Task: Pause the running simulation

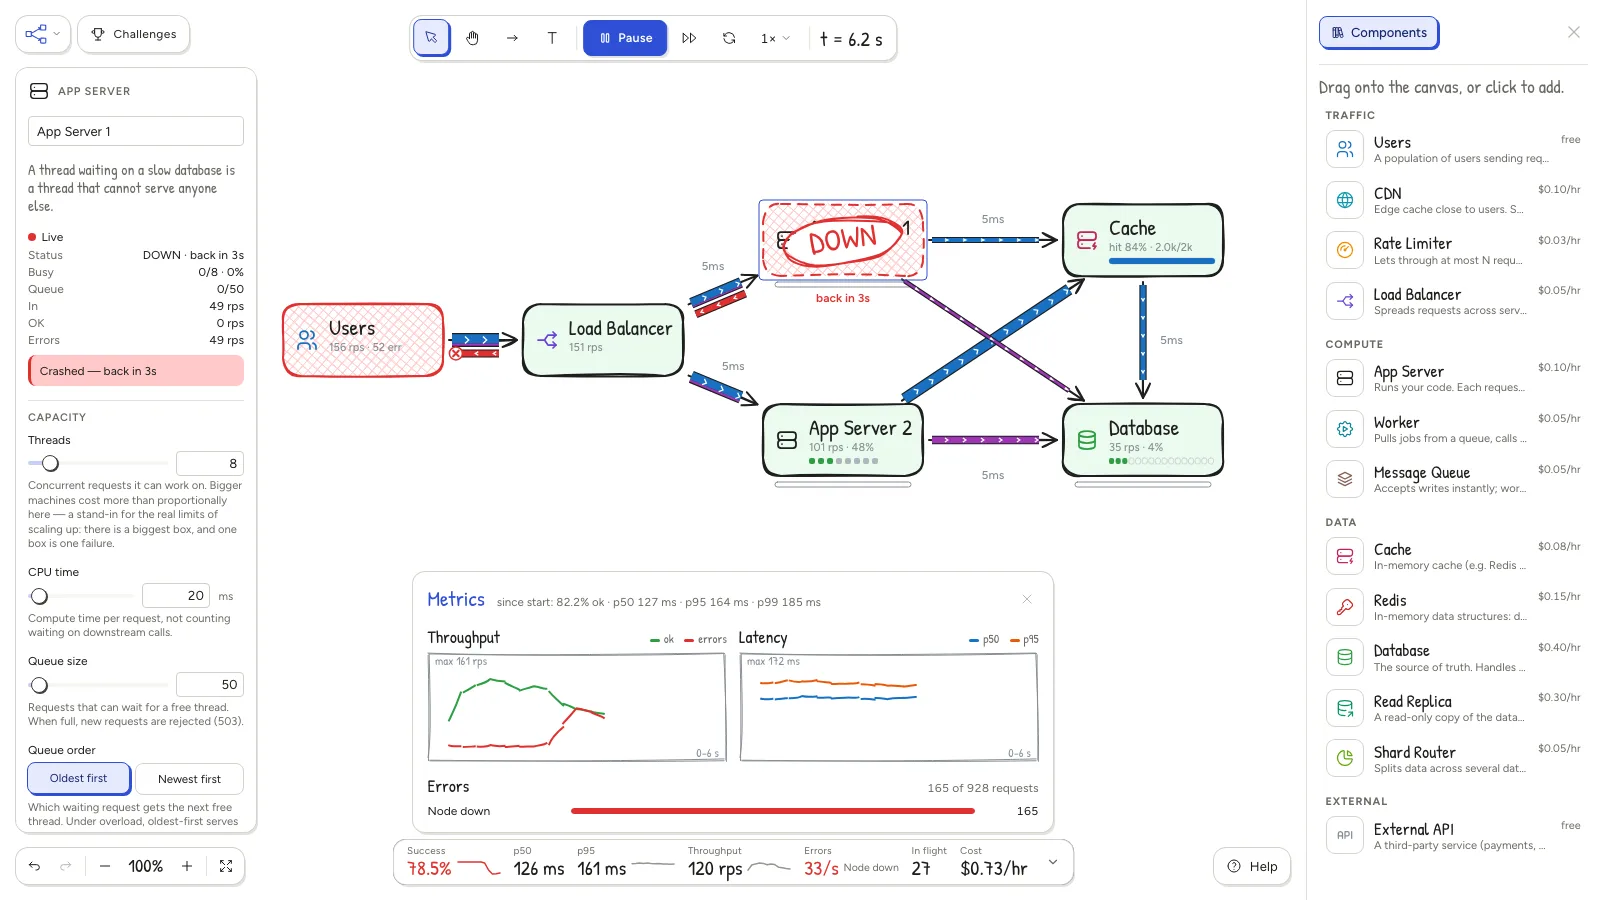Action: [625, 38]
